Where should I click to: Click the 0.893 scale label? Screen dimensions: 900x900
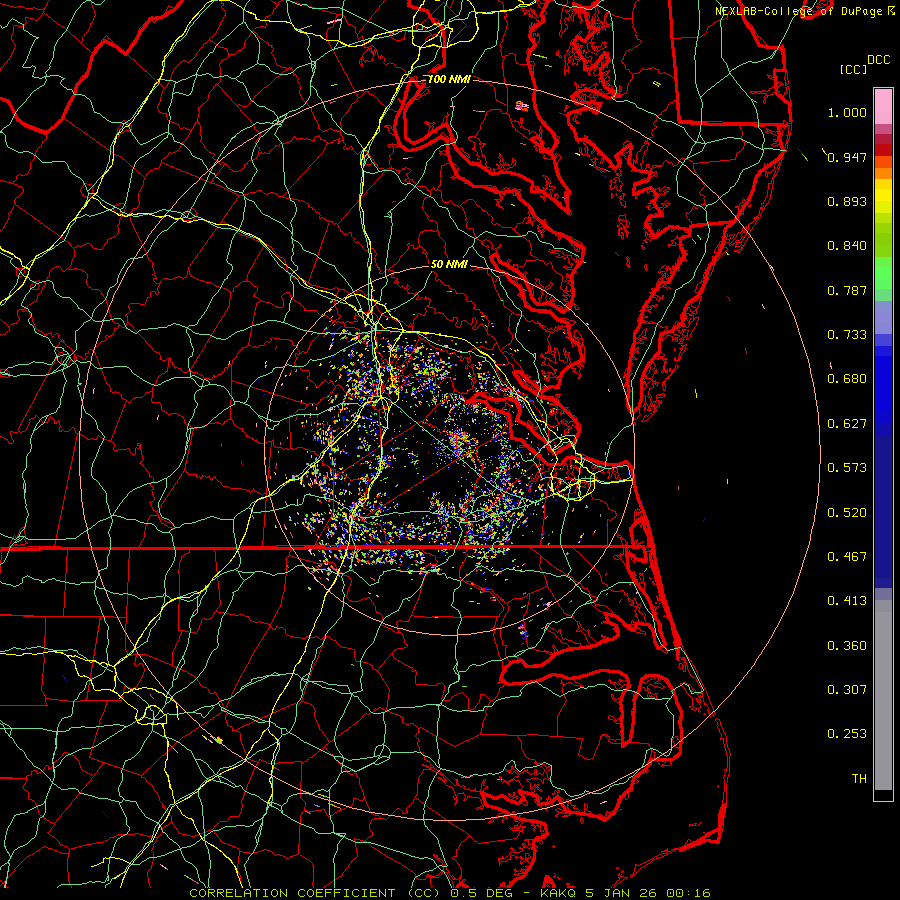(847, 201)
